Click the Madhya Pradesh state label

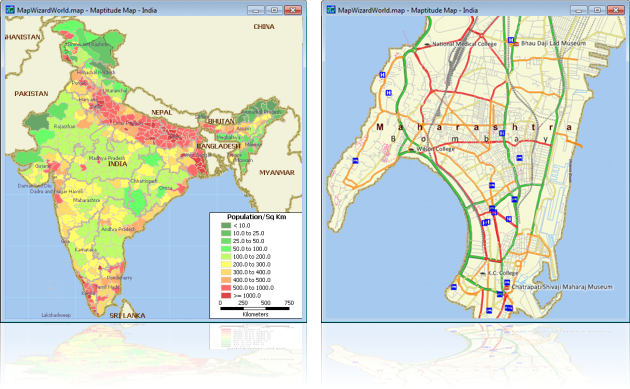pos(106,158)
